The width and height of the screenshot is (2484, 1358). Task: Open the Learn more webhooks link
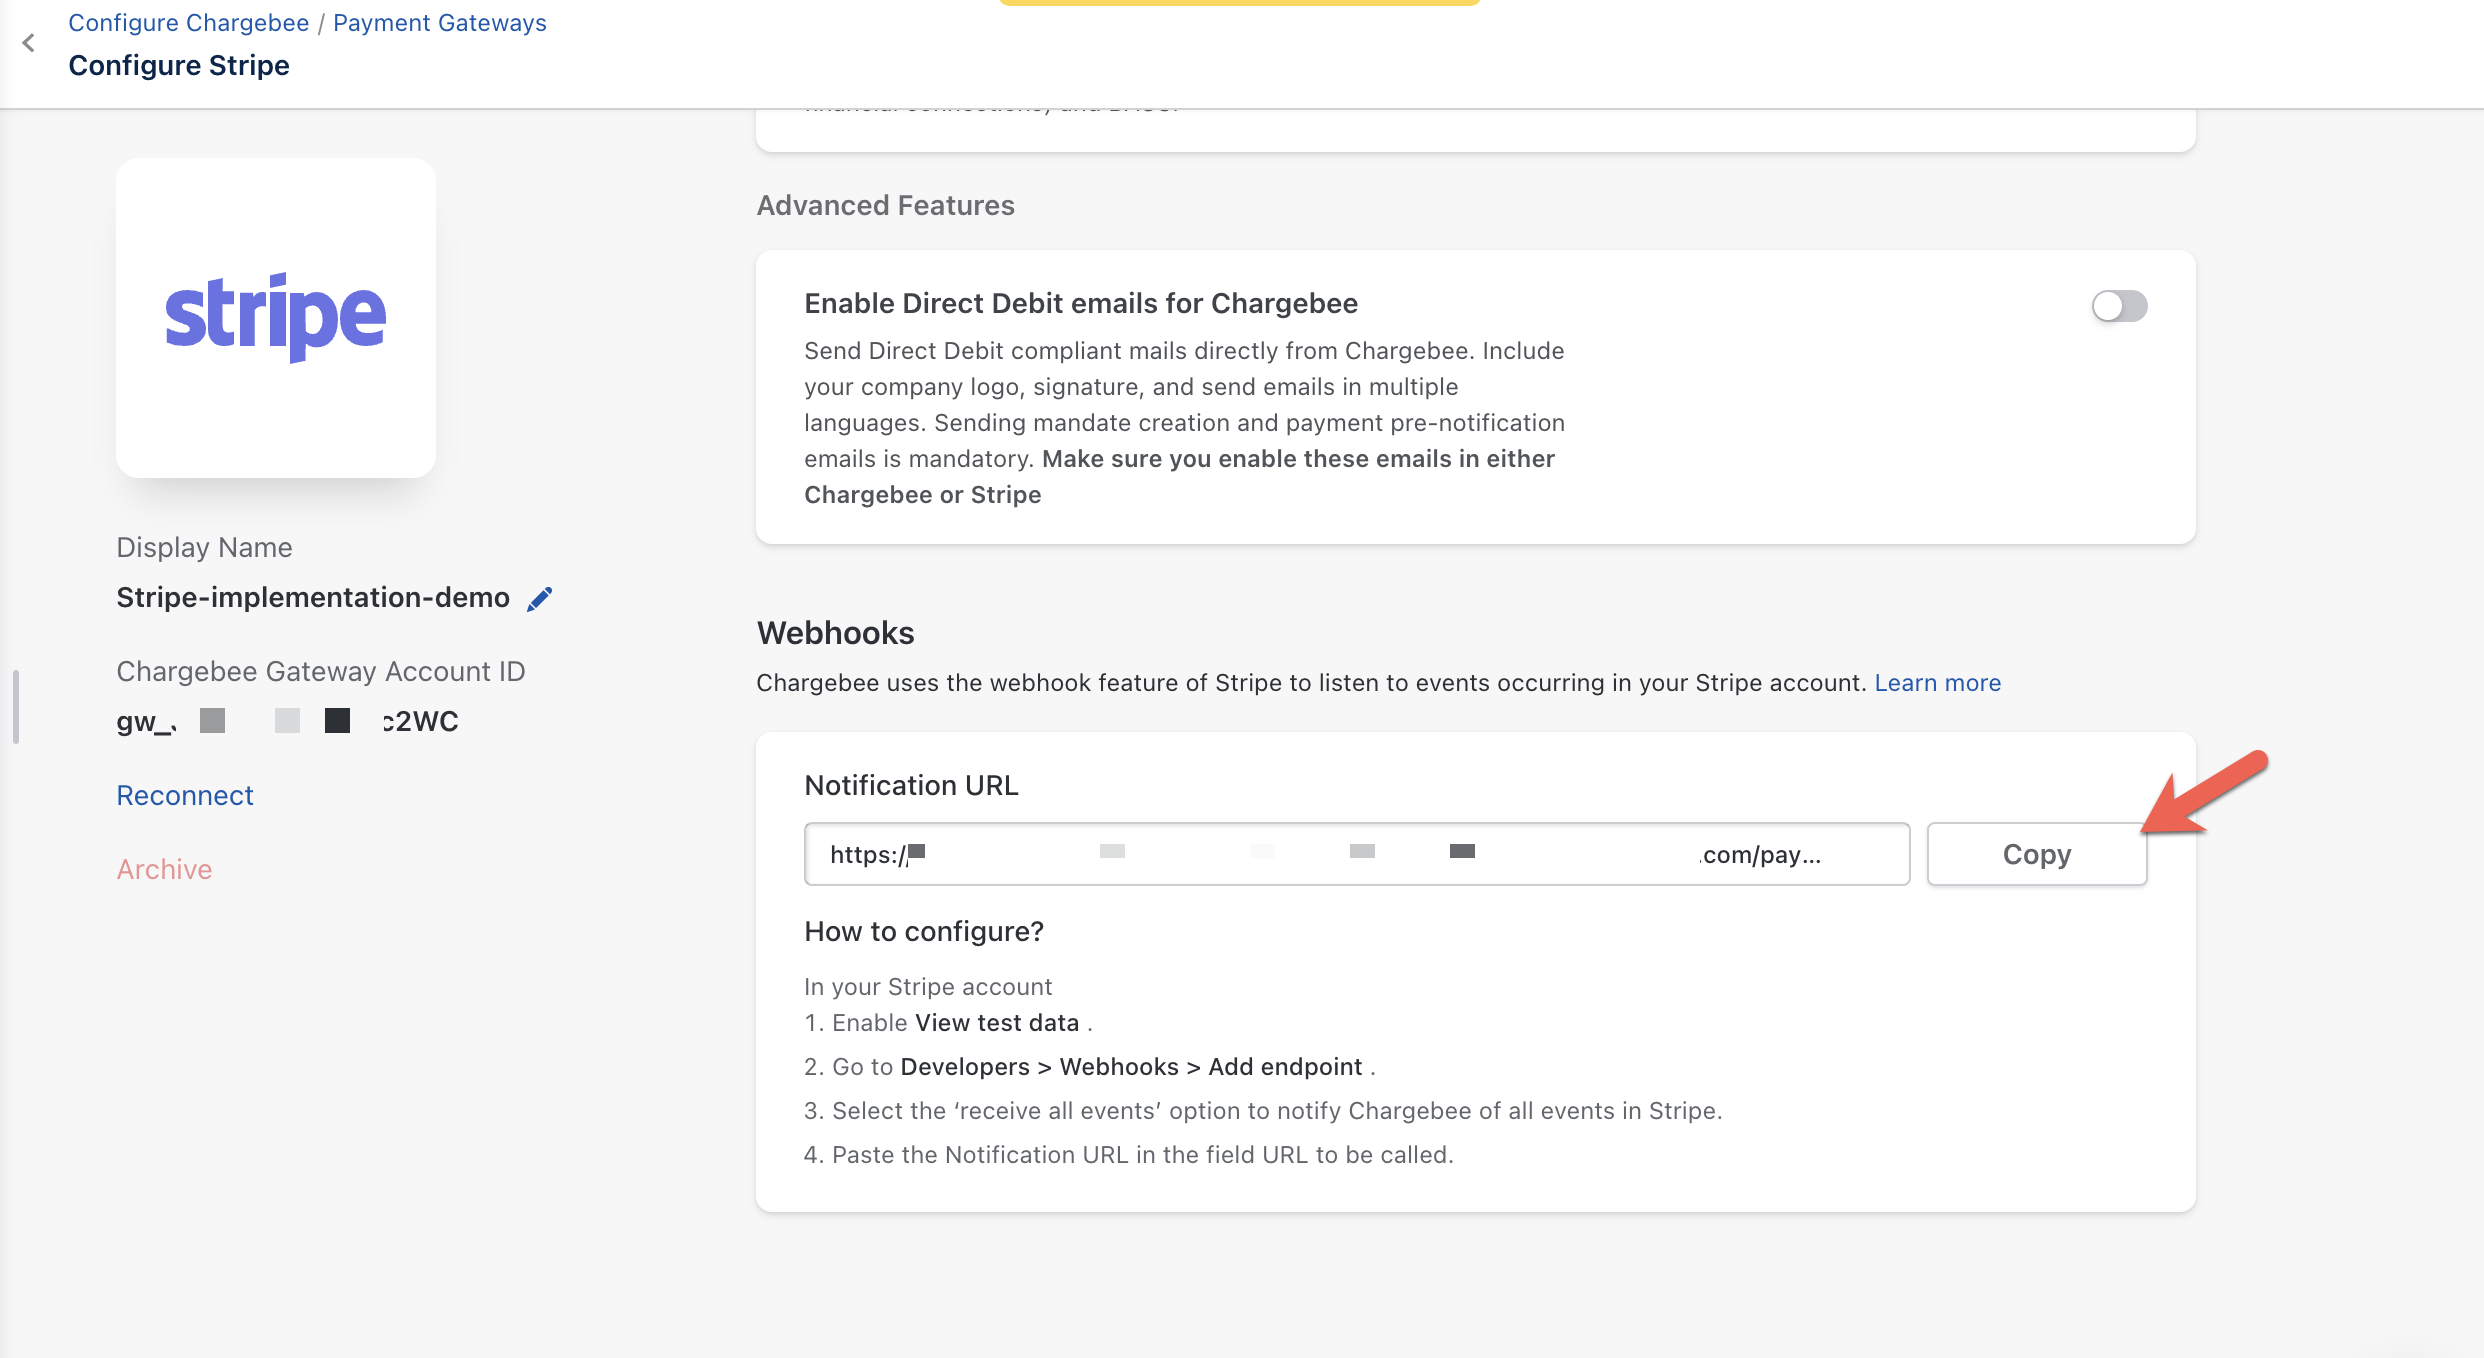click(x=1937, y=683)
